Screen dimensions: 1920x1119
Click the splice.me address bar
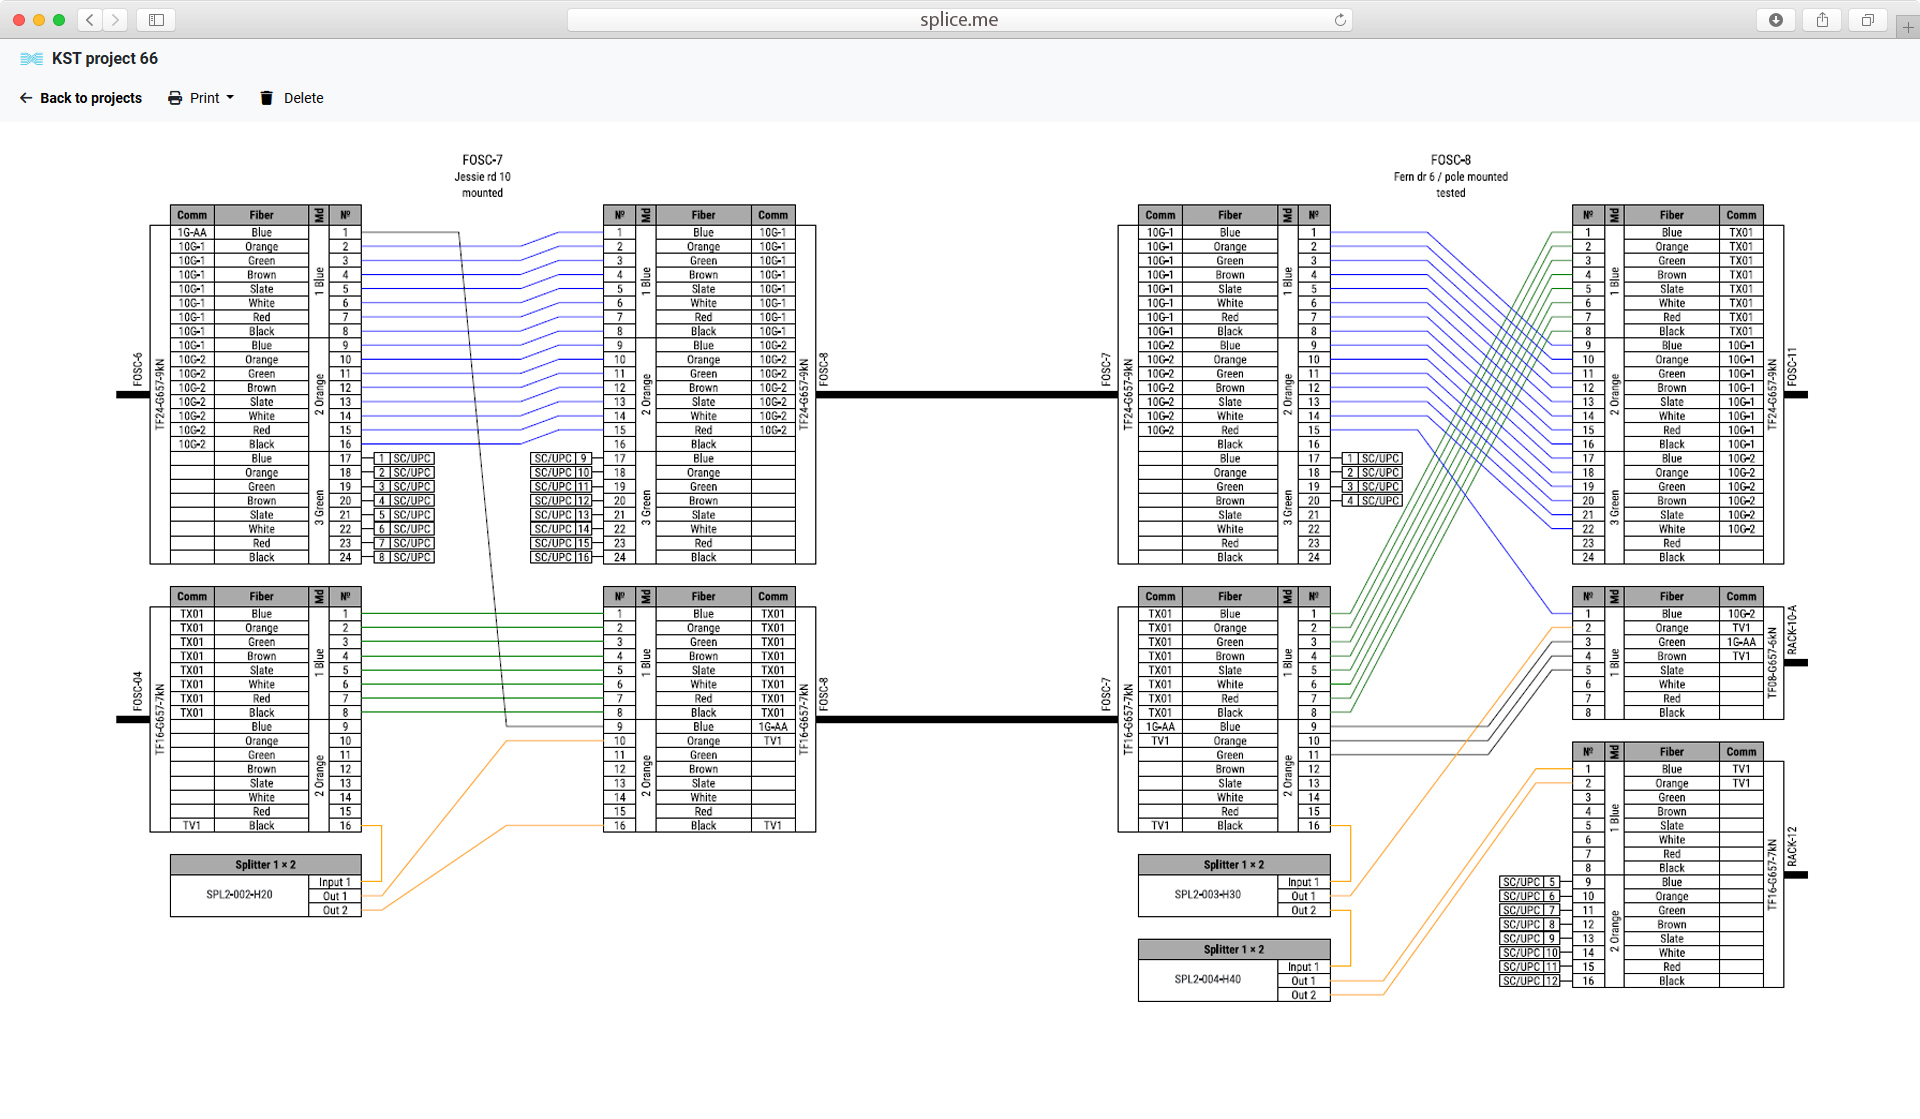pyautogui.click(x=958, y=19)
